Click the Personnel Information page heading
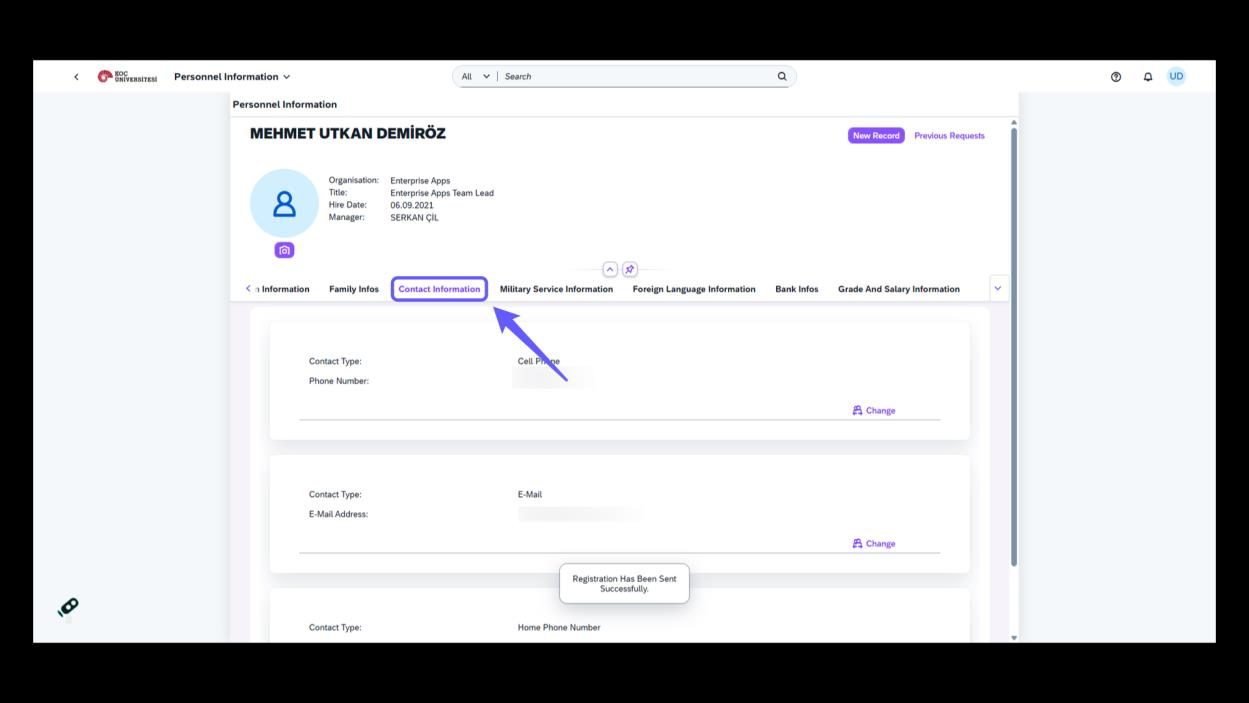This screenshot has height=703, width=1249. (285, 105)
